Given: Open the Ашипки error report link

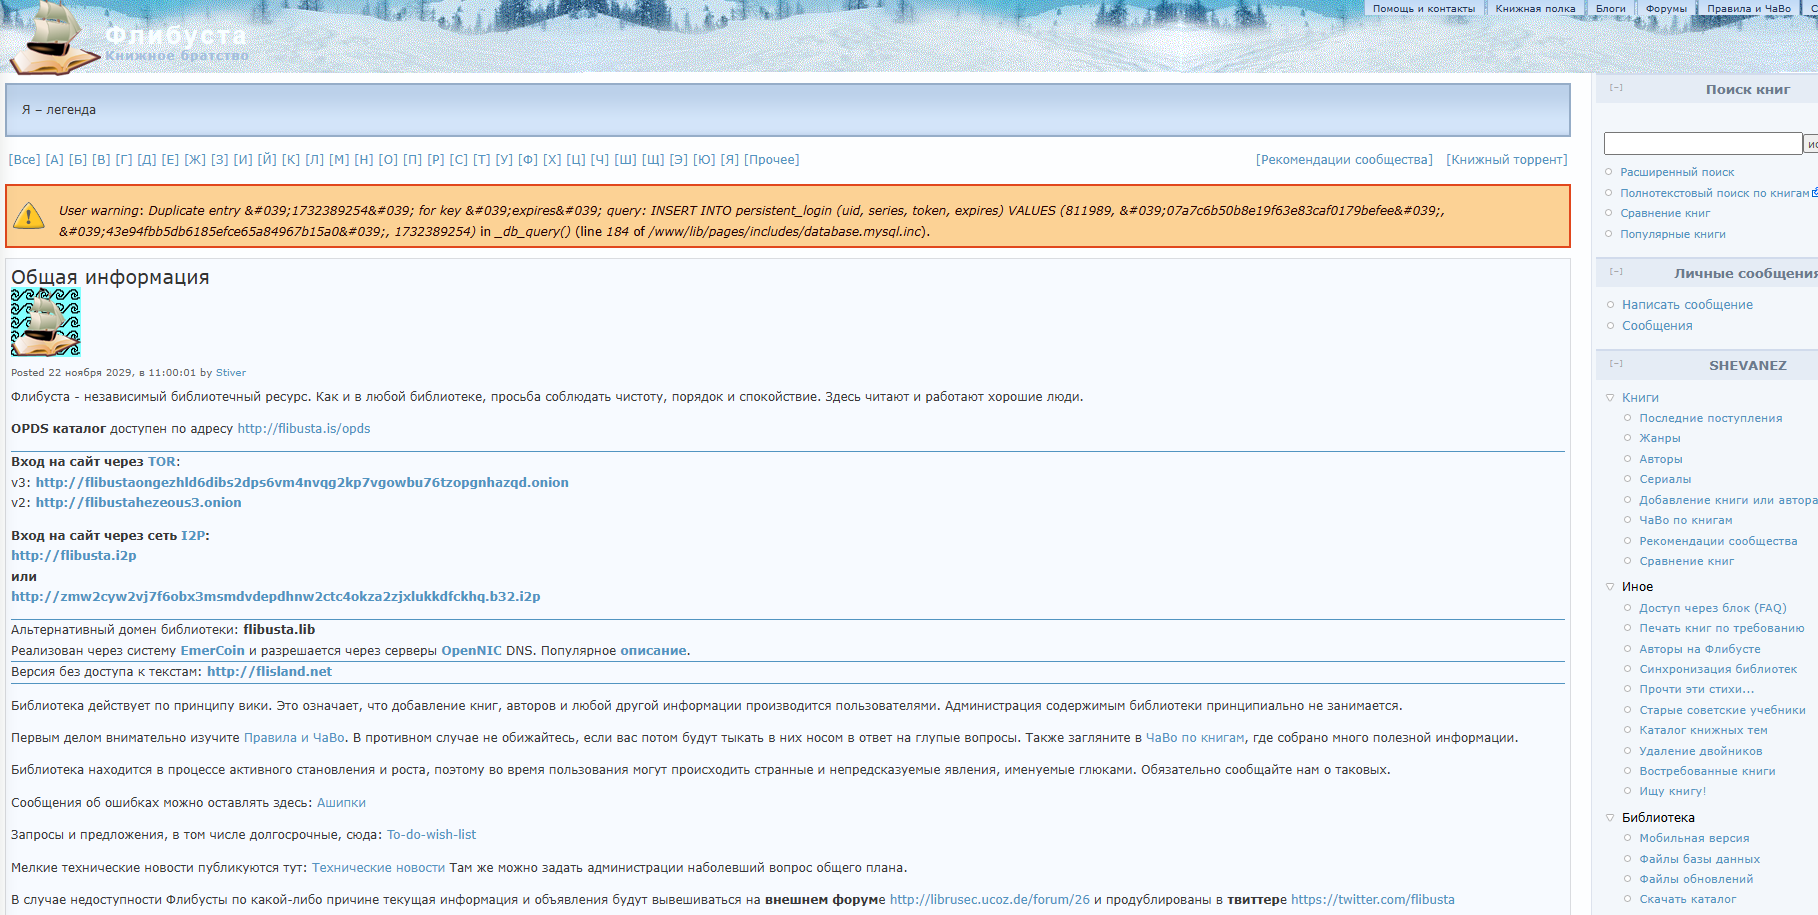Looking at the screenshot, I should [341, 803].
